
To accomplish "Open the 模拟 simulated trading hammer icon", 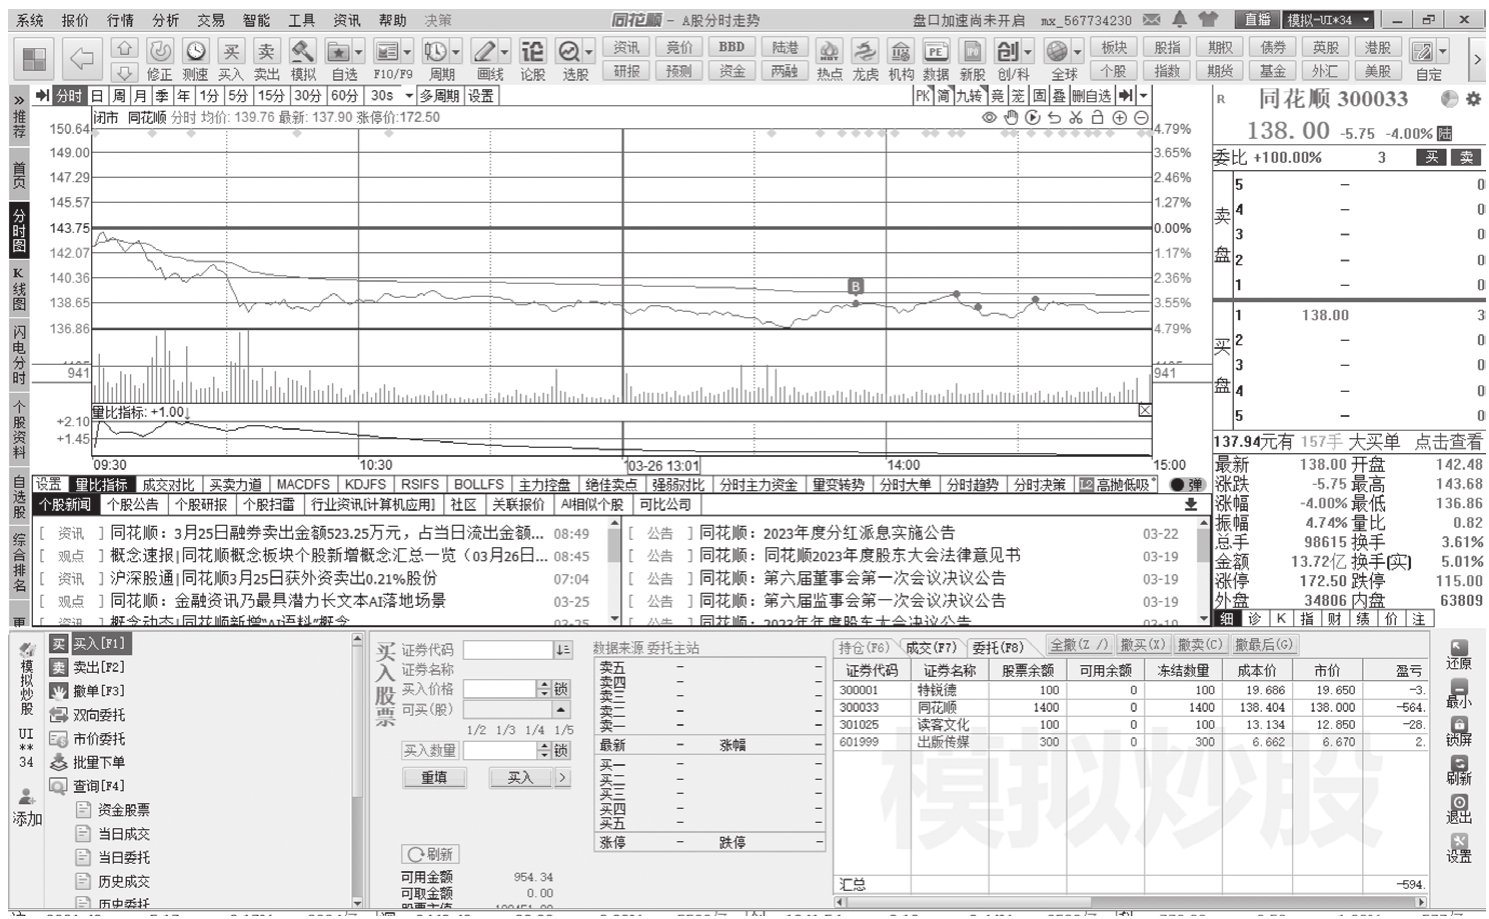I will coord(303,51).
